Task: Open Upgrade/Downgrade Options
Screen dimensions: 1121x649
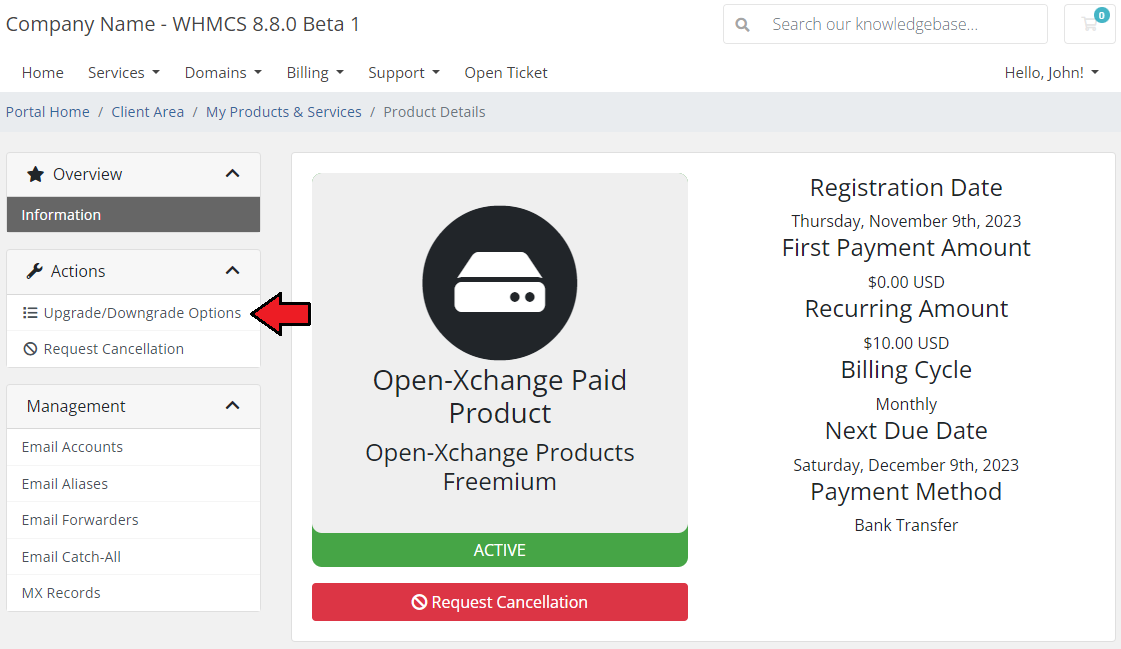Action: [134, 312]
